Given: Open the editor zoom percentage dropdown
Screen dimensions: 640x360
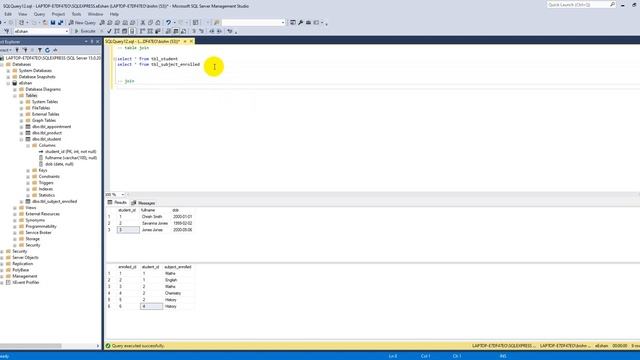Looking at the screenshot, I should 122,195.
